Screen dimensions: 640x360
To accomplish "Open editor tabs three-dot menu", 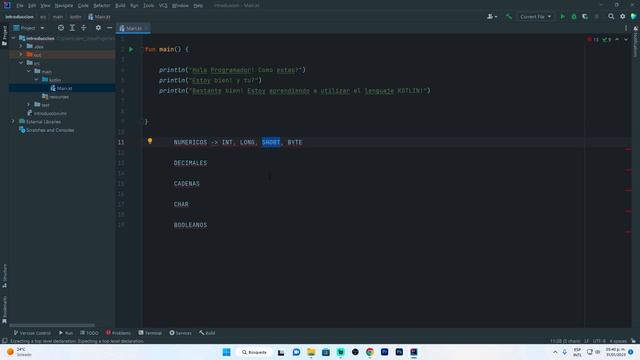I will (626, 28).
